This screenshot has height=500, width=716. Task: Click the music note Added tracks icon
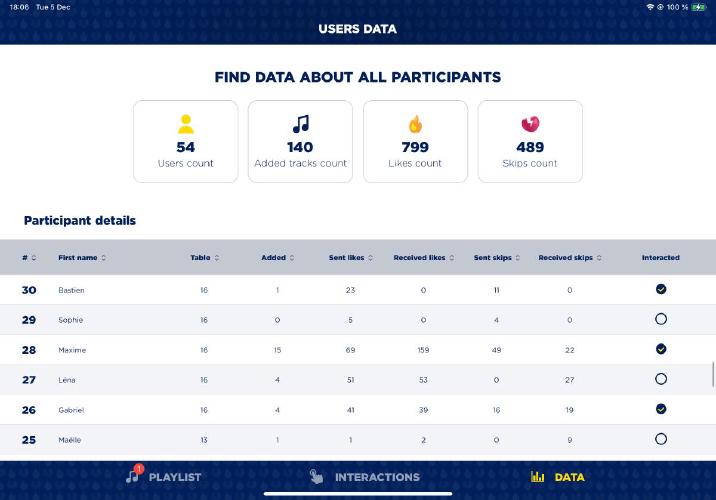[x=300, y=124]
